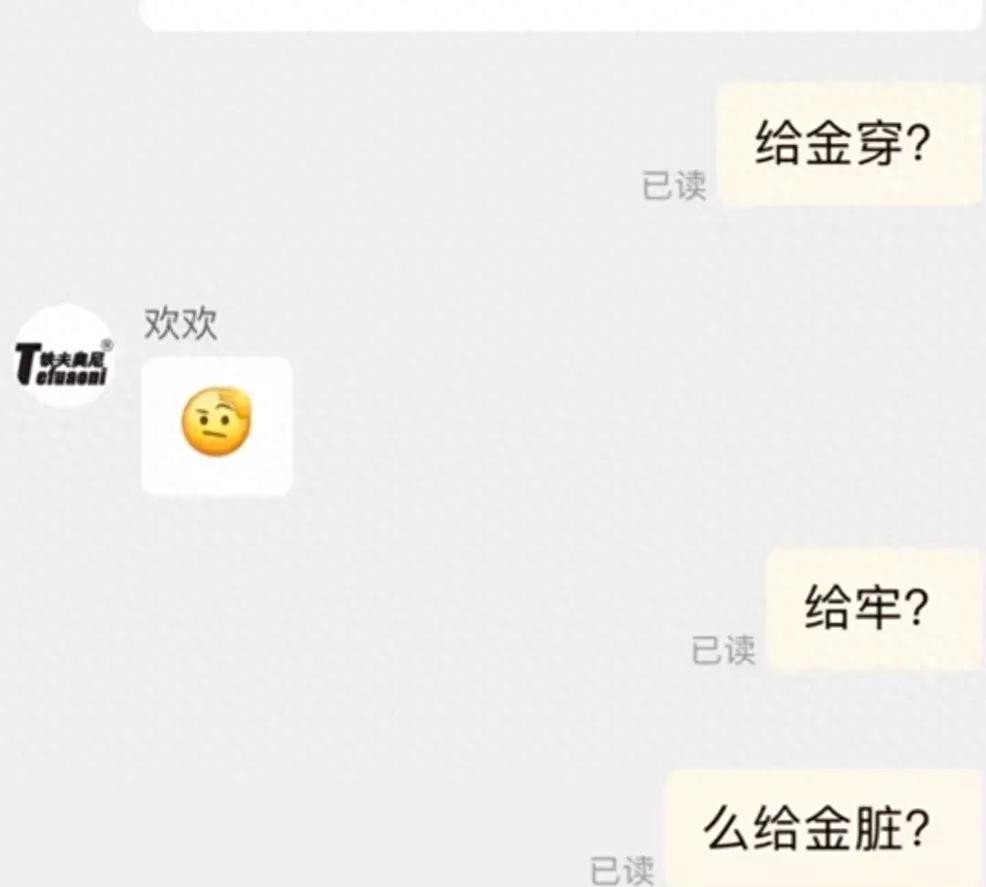Click 已读 status beside 么给金脏?

[622, 869]
